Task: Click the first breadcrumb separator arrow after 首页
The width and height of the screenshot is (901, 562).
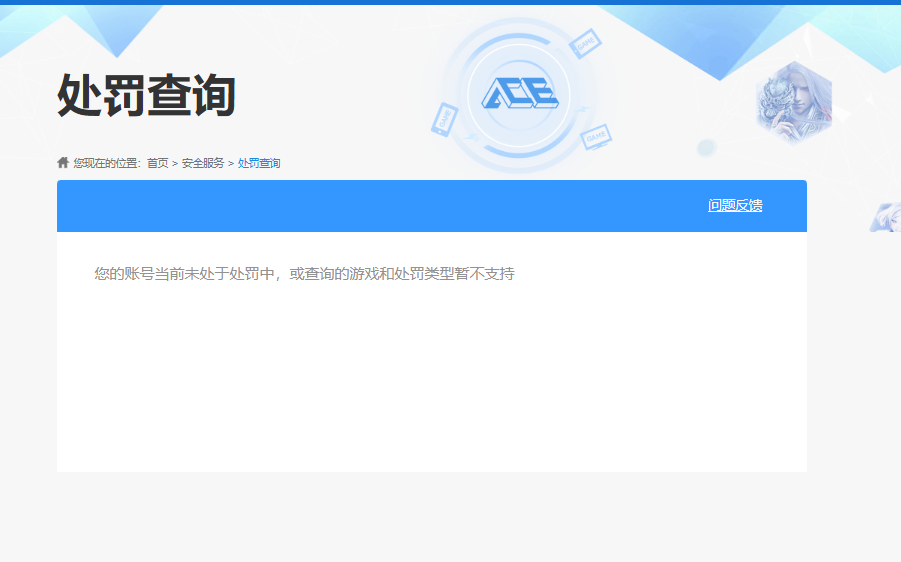Action: 175,163
